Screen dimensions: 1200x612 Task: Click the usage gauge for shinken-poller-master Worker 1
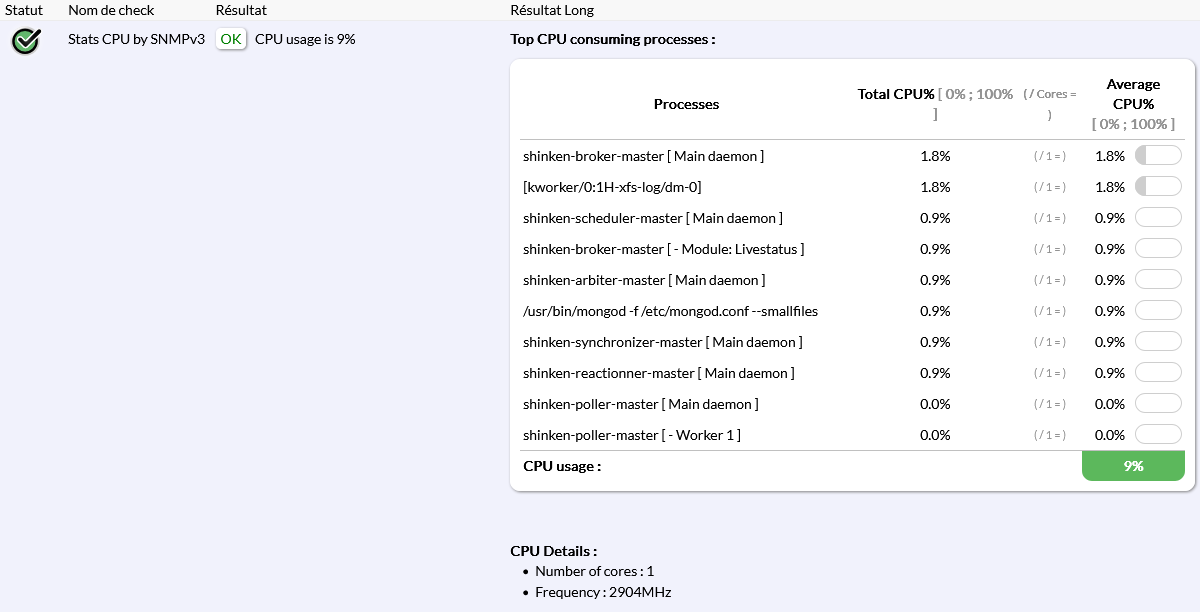pos(1158,435)
